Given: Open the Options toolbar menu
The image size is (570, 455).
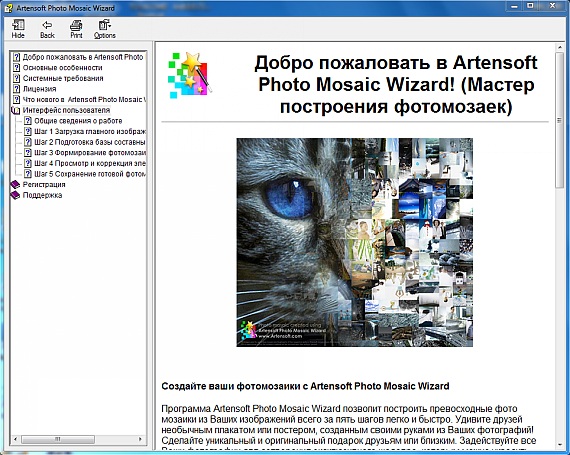Looking at the screenshot, I should [x=105, y=29].
